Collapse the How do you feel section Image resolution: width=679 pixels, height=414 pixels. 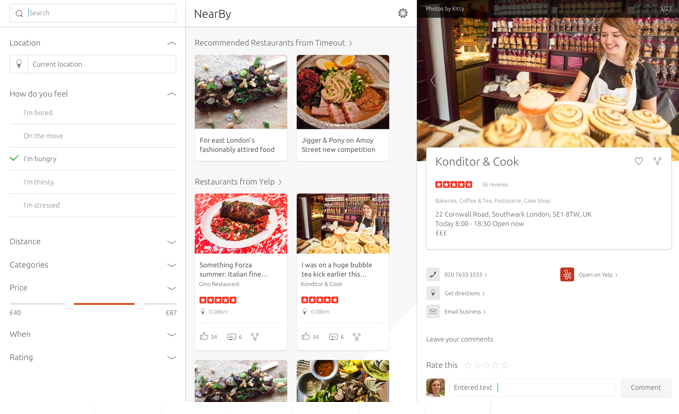click(x=171, y=94)
